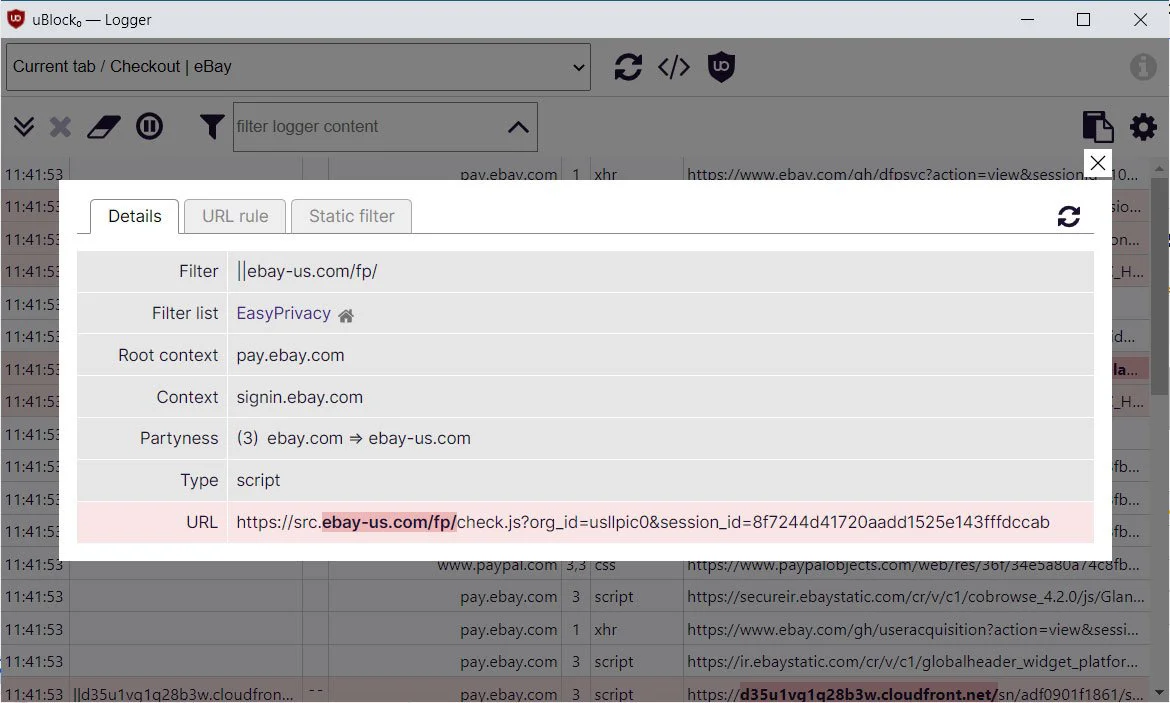Click the gray X void entries icon
The width and height of the screenshot is (1170, 703).
coord(60,127)
